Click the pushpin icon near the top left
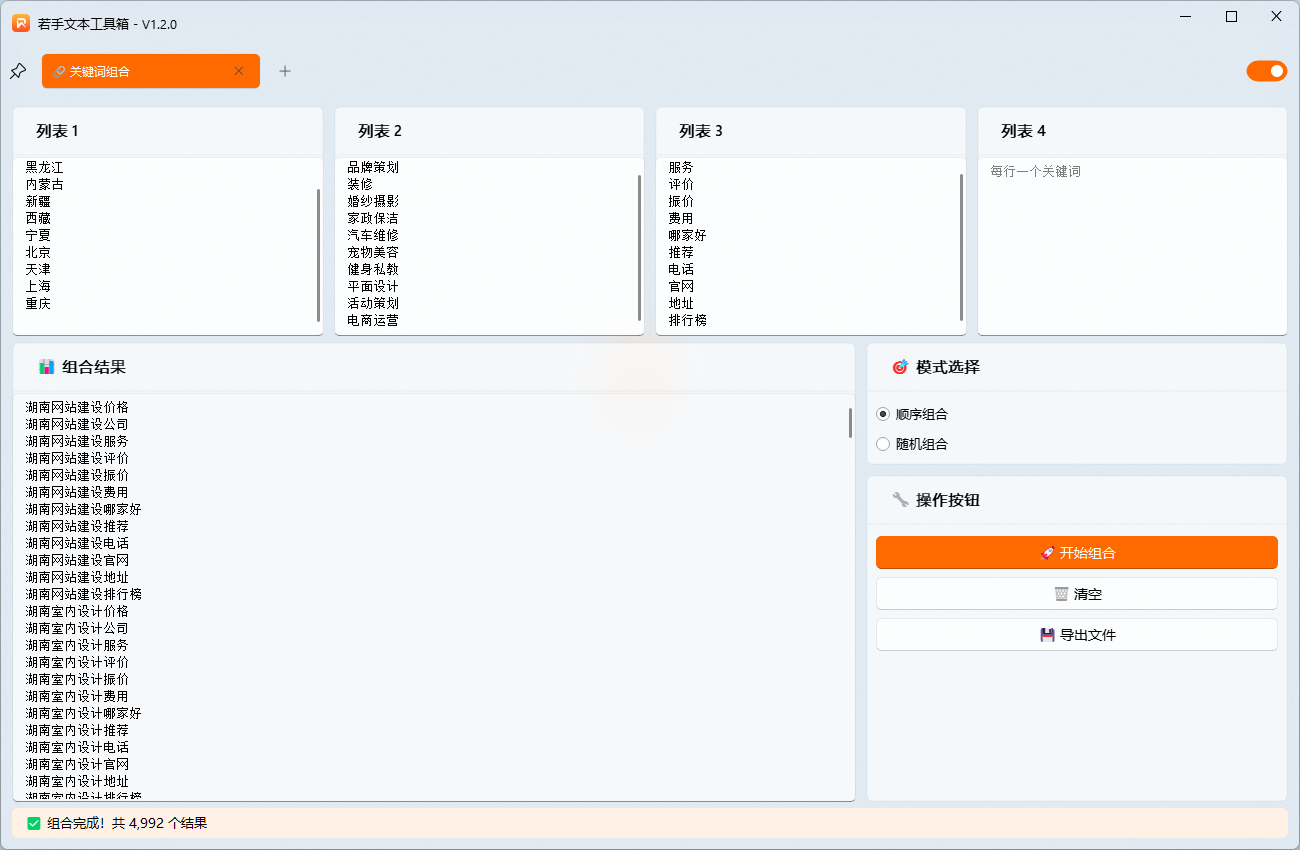 (16, 70)
